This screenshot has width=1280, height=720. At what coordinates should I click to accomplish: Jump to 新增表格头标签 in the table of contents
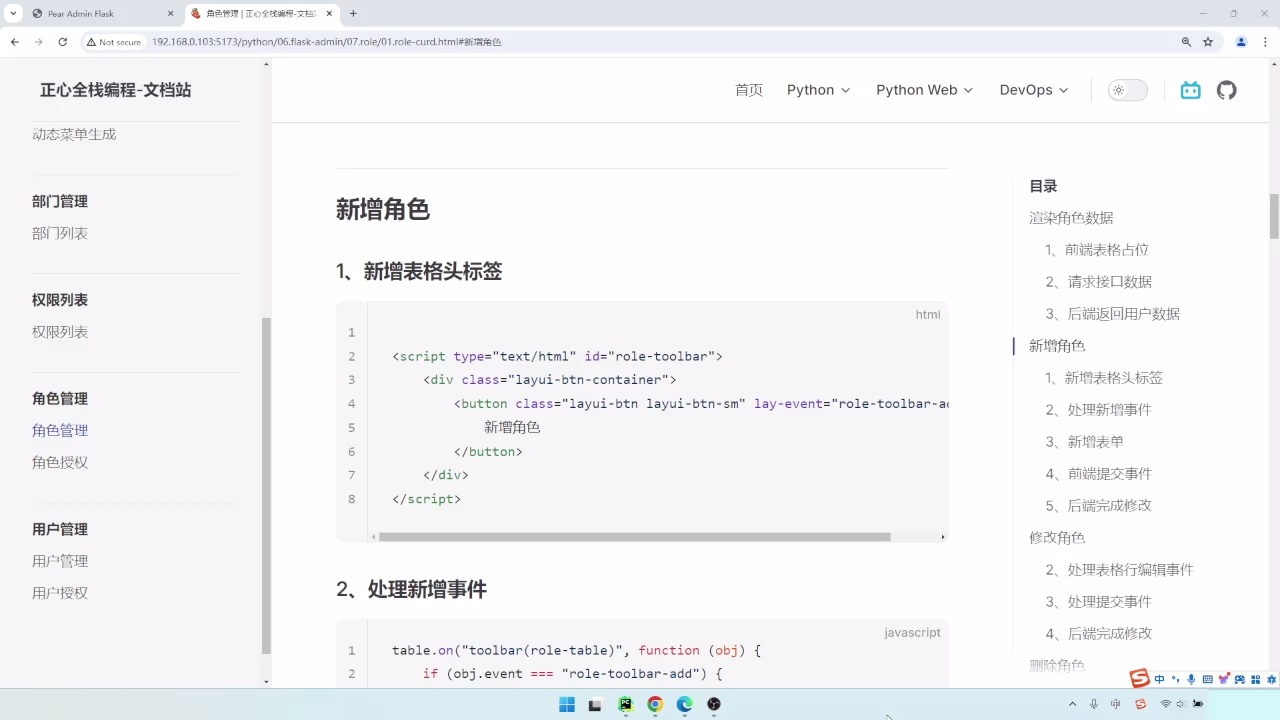(x=1114, y=377)
